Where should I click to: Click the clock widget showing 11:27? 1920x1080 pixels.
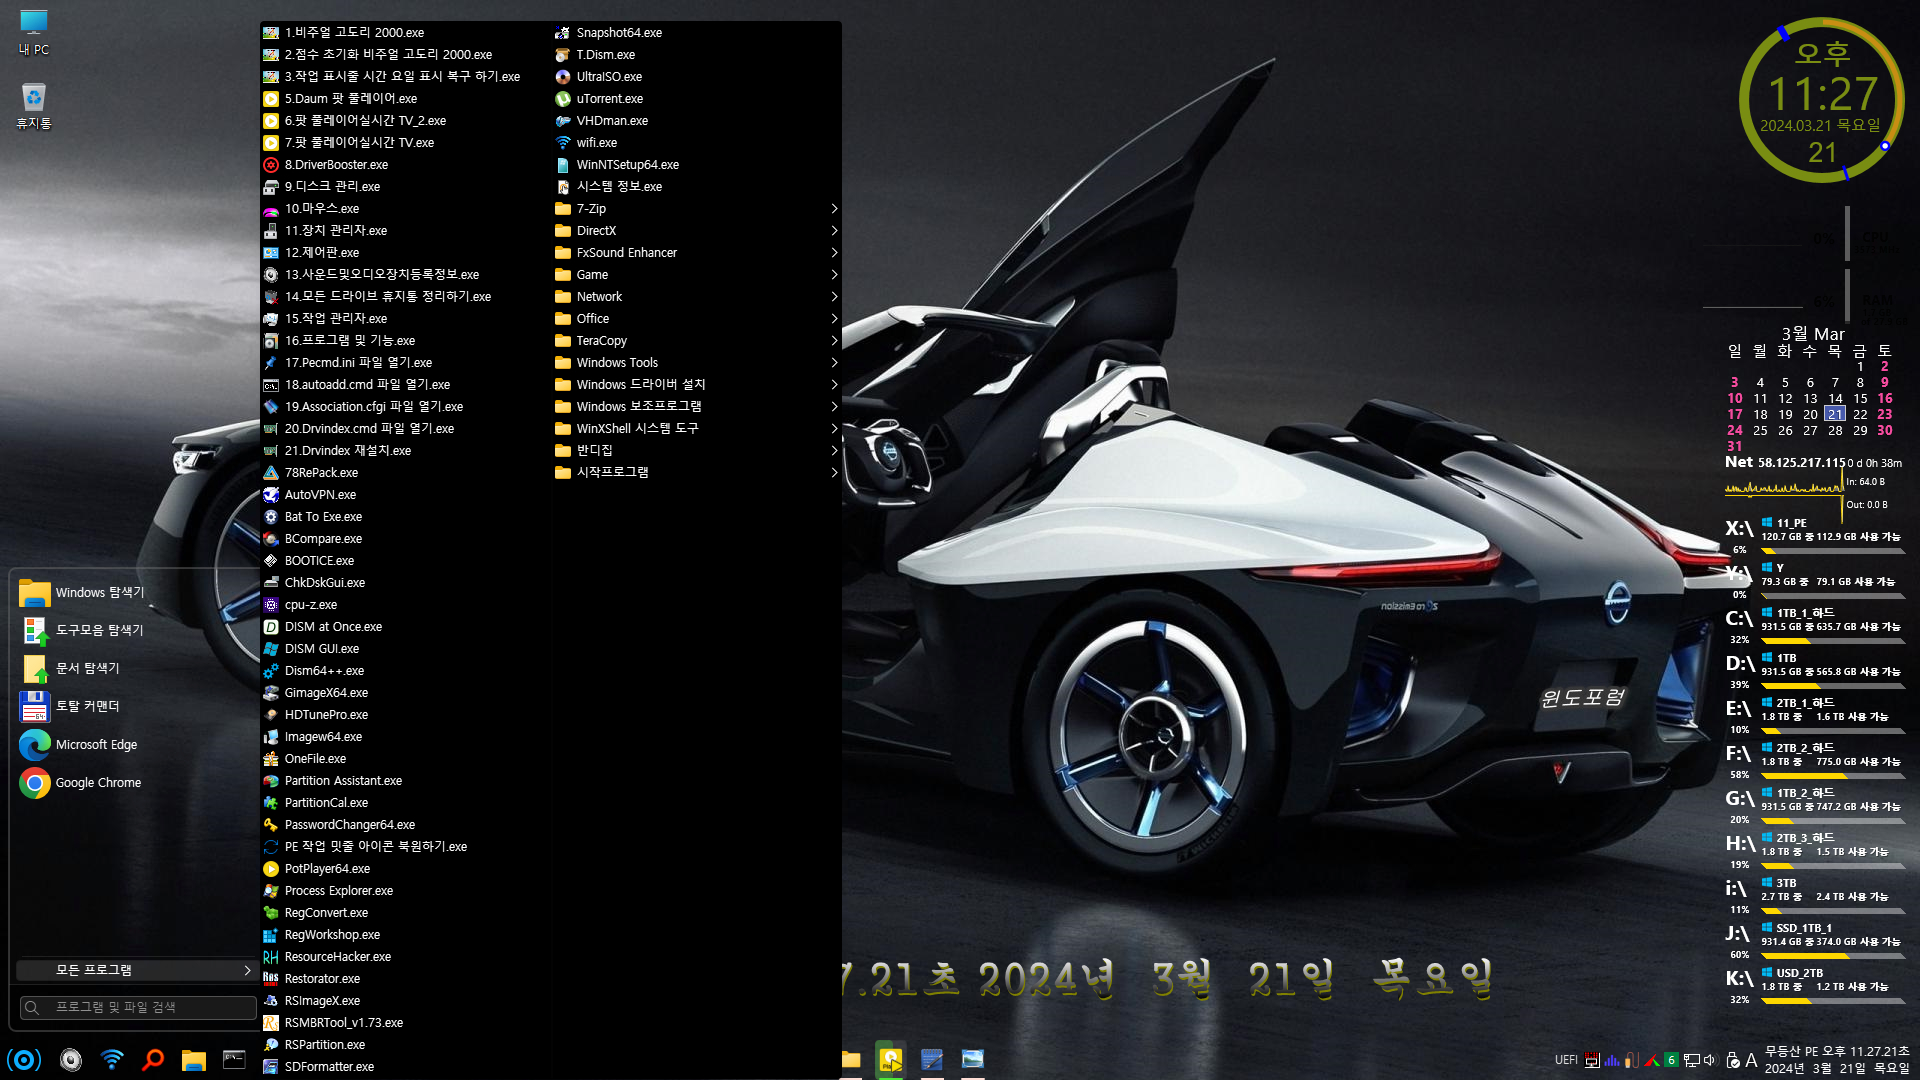pyautogui.click(x=1822, y=100)
